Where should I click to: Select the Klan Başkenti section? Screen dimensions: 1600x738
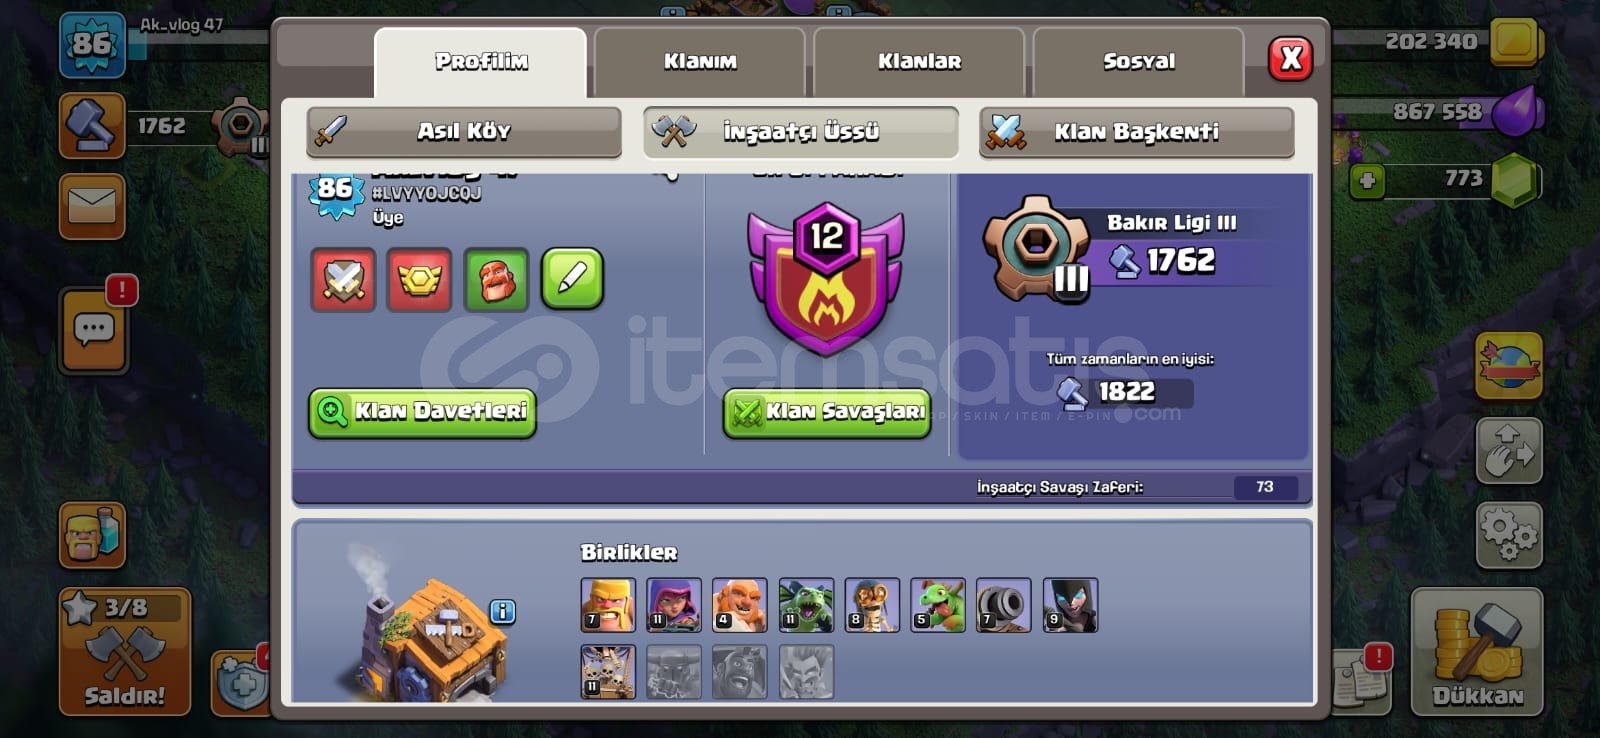[x=1136, y=132]
